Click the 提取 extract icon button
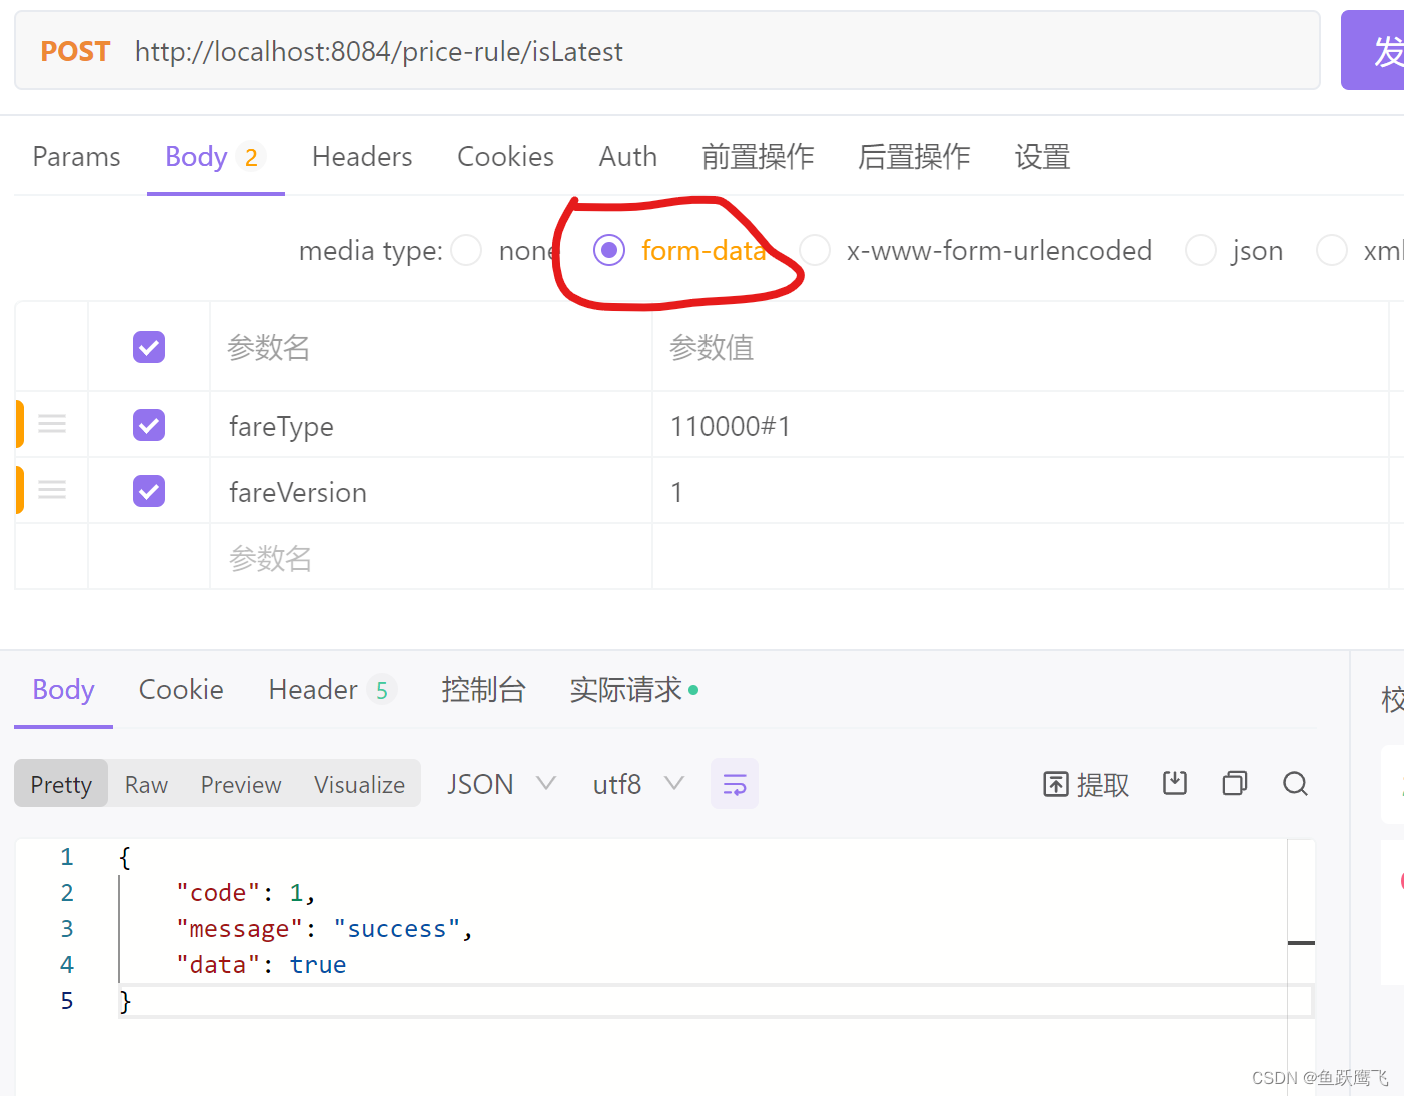1404x1096 pixels. click(x=1085, y=784)
